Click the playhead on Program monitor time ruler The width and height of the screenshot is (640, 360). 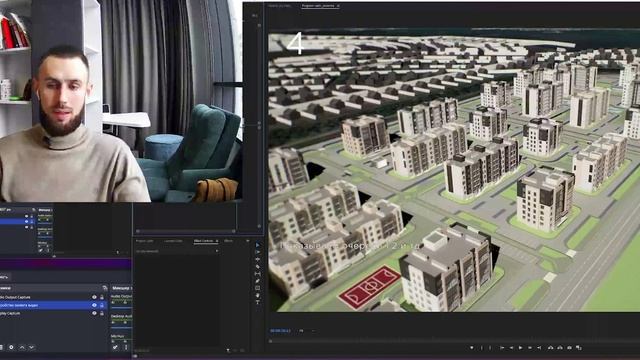coord(270,340)
